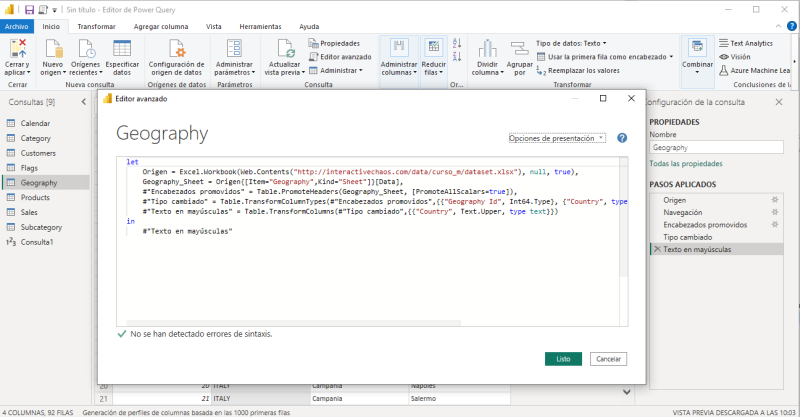
Task: Click Reemplazar los valores
Action: point(578,70)
